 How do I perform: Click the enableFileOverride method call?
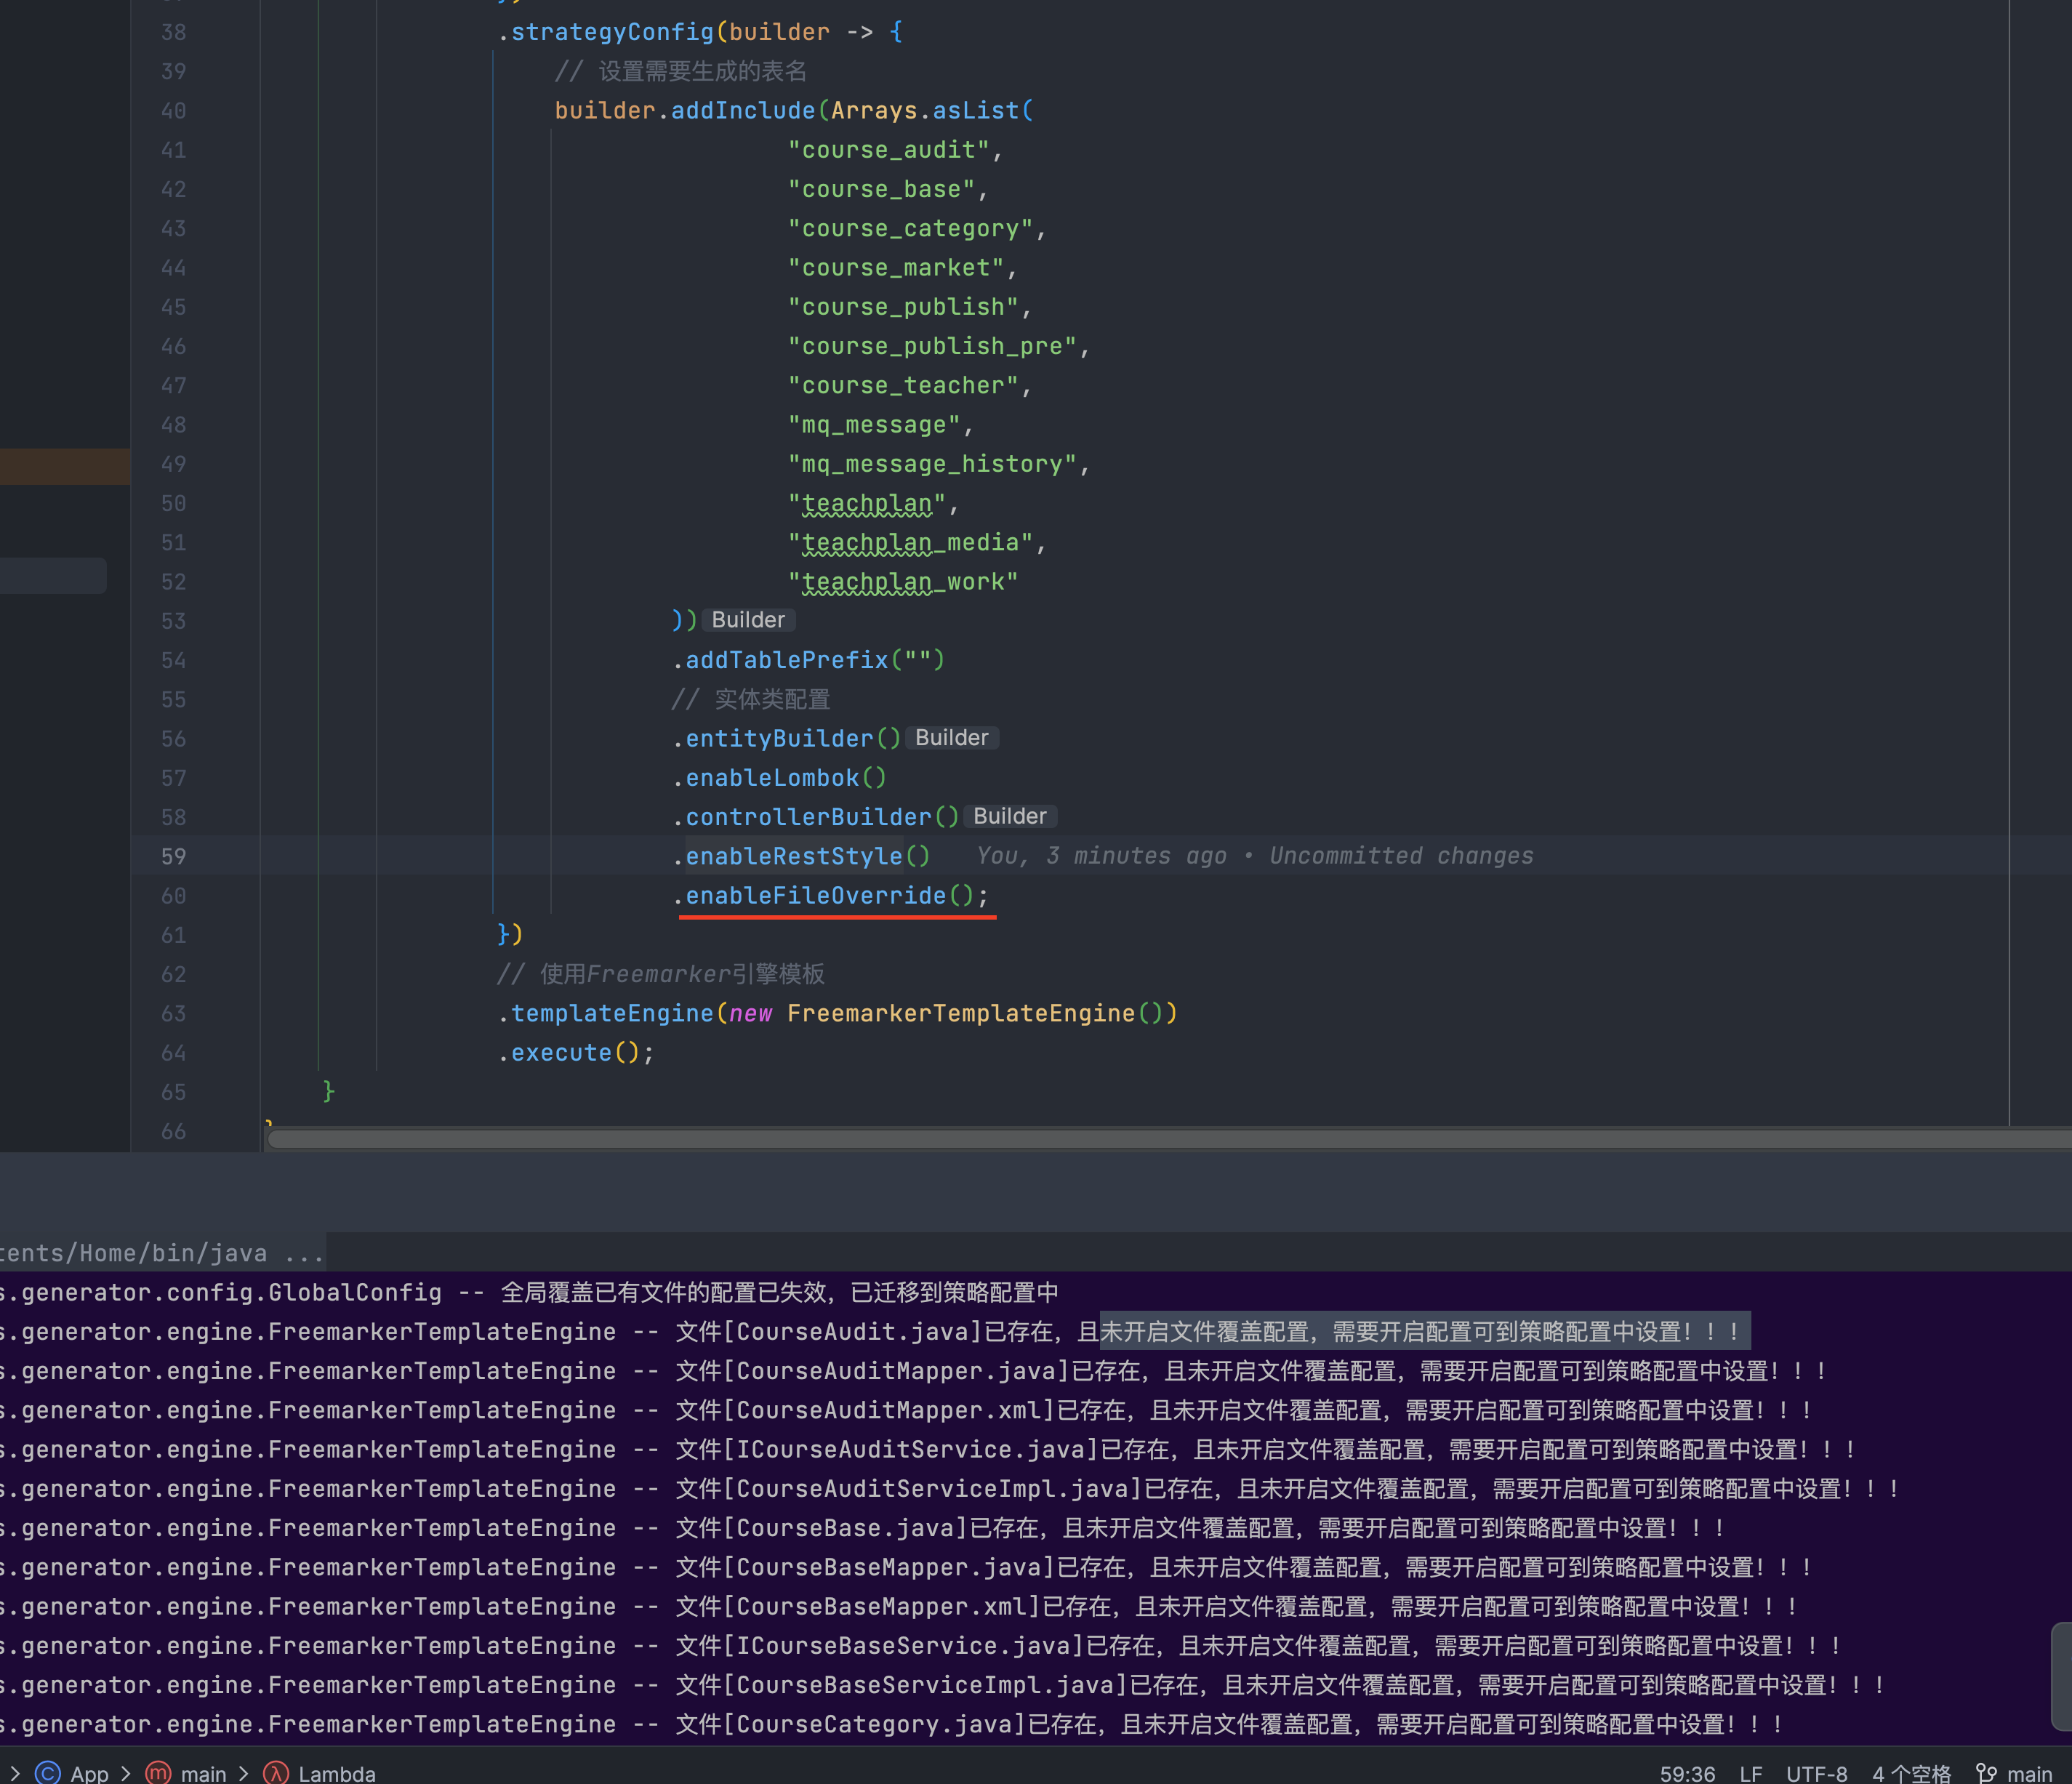tap(815, 895)
